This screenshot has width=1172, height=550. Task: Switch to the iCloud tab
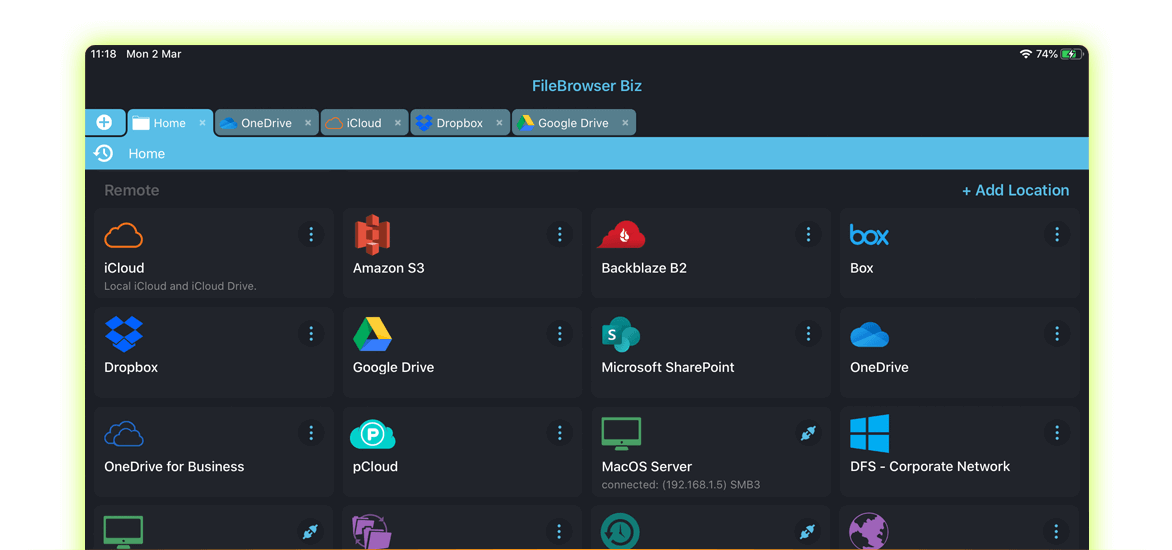pos(364,123)
